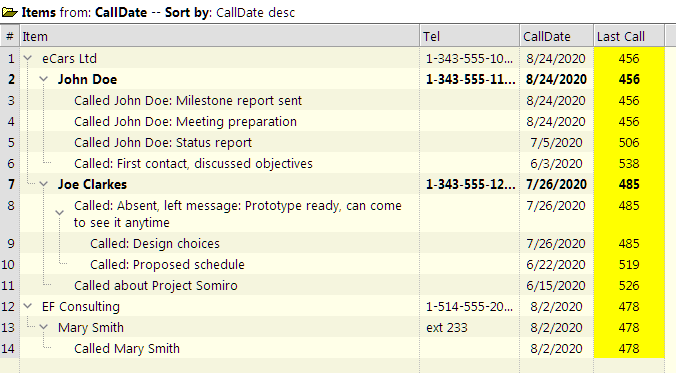Collapse the eCars Ltd tree node
The image size is (676, 373).
click(x=28, y=58)
